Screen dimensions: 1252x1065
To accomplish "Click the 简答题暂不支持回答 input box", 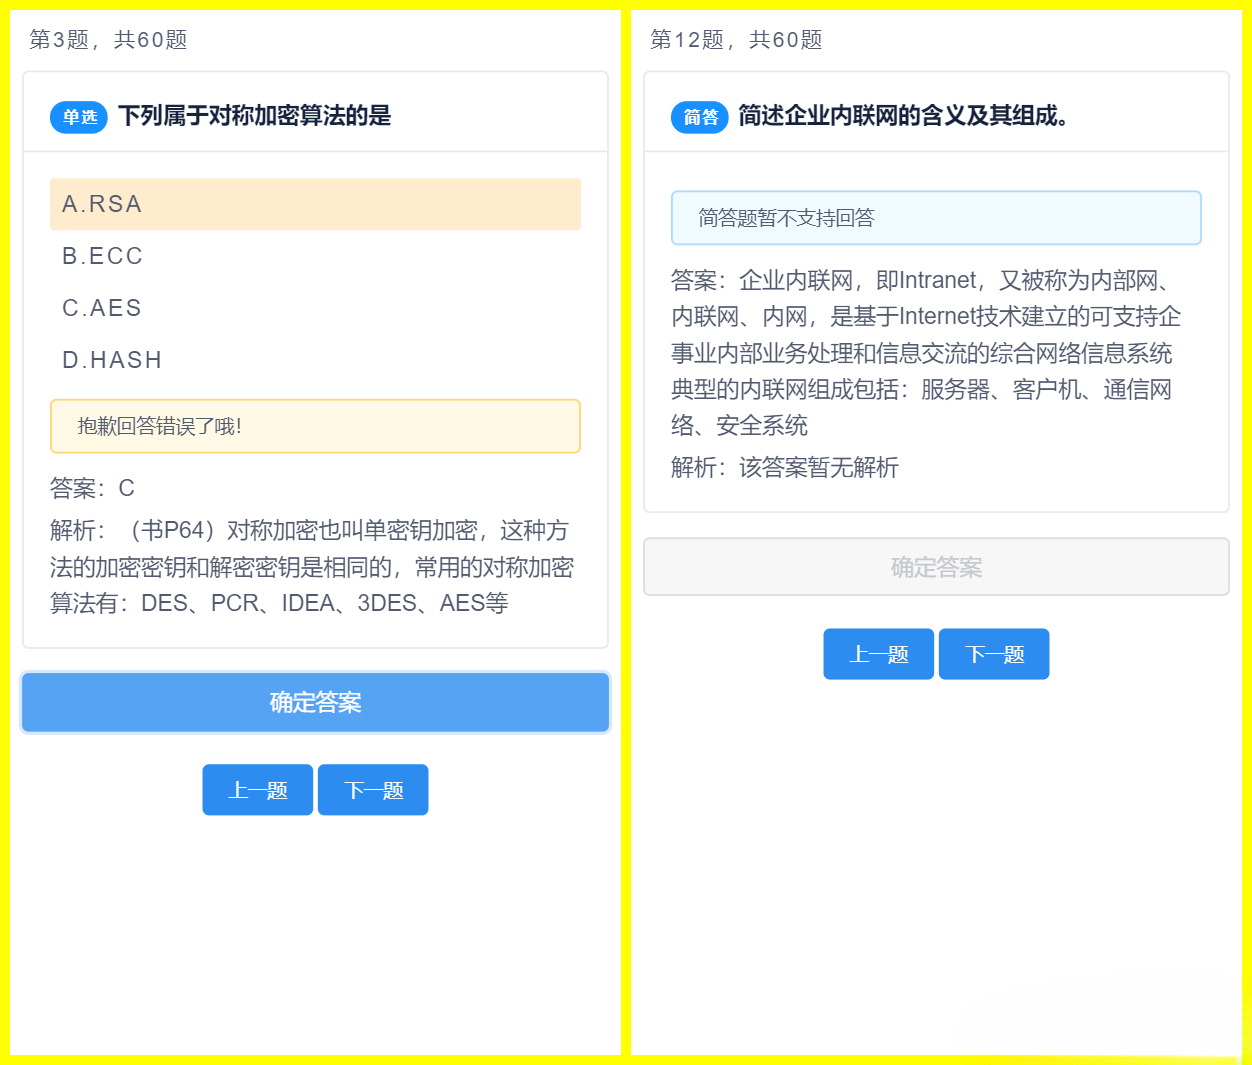I will [936, 217].
